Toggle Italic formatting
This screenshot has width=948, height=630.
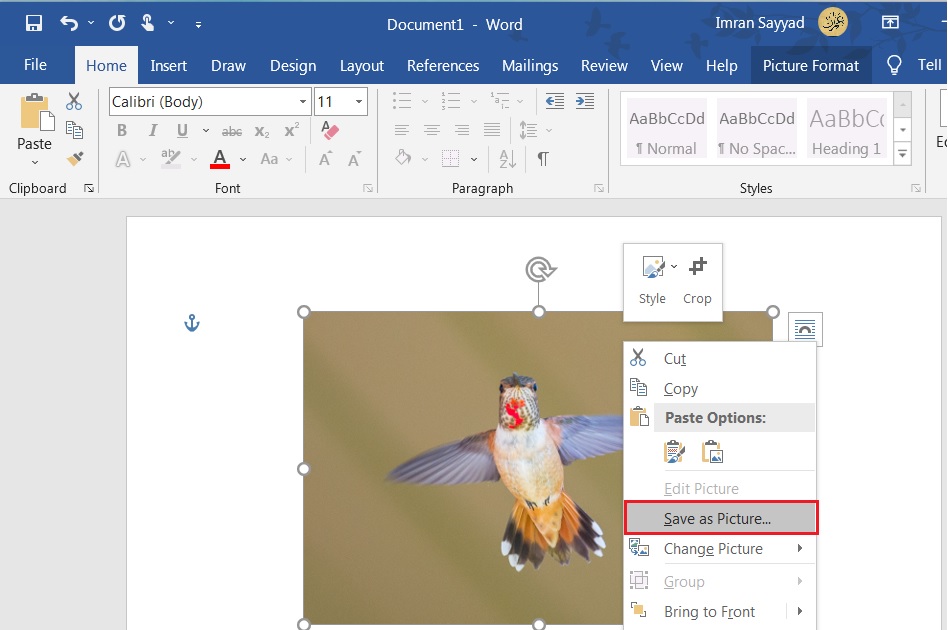pos(153,131)
